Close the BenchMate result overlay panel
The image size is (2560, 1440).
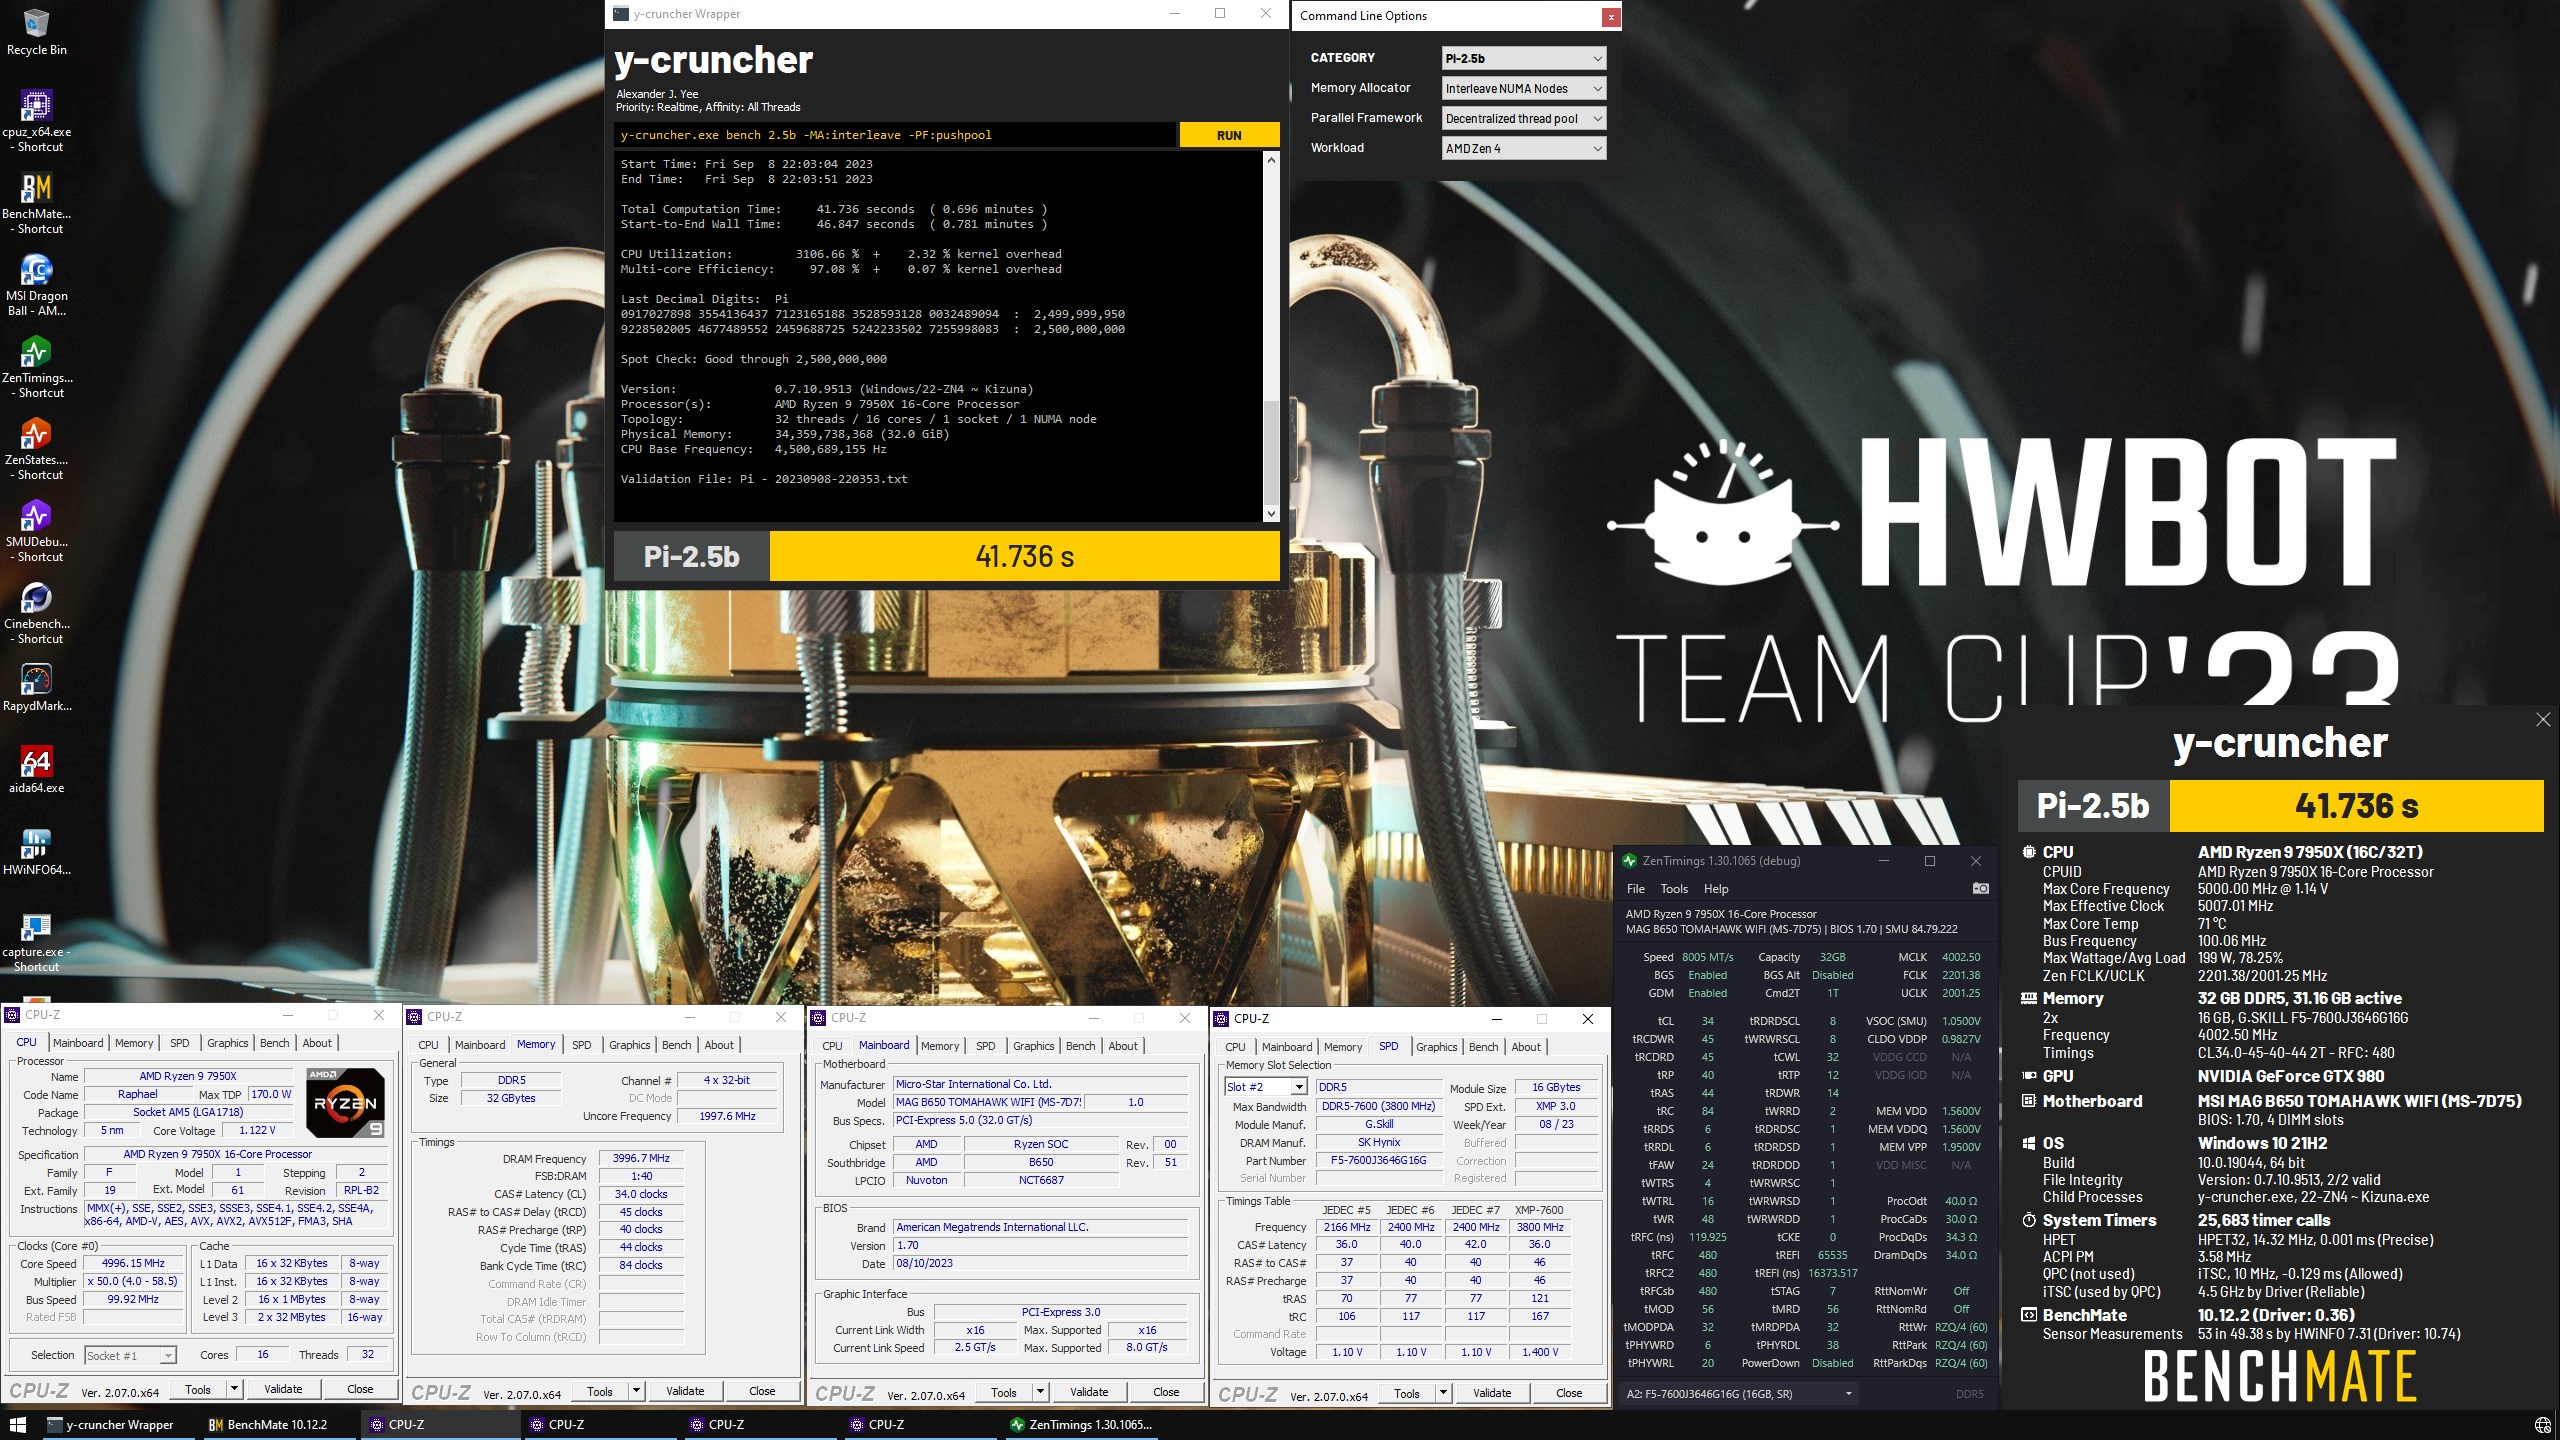(2543, 719)
